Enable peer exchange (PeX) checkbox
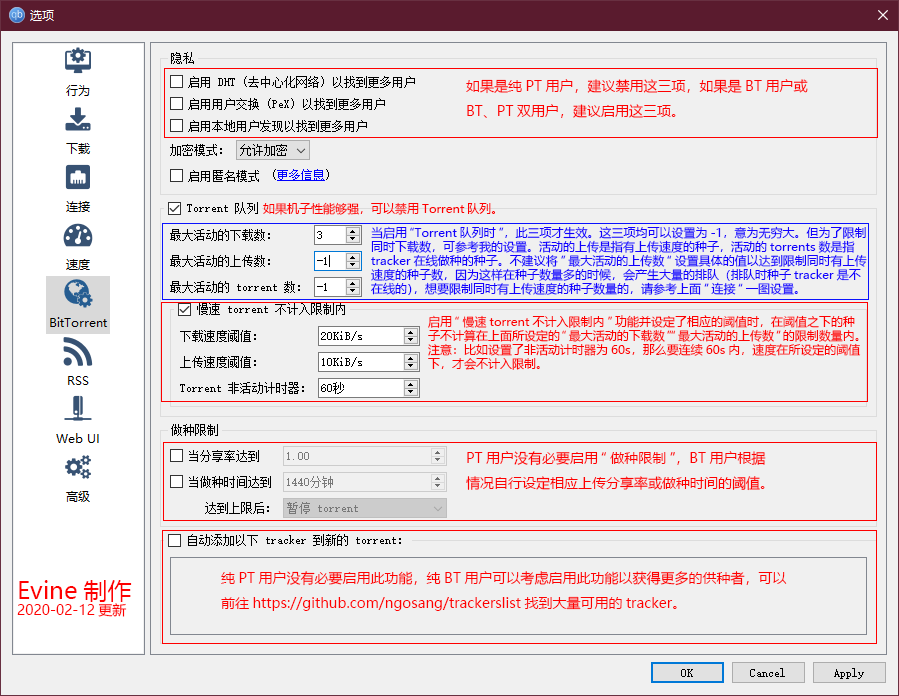Screen dimensions: 899x696 pos(177,103)
